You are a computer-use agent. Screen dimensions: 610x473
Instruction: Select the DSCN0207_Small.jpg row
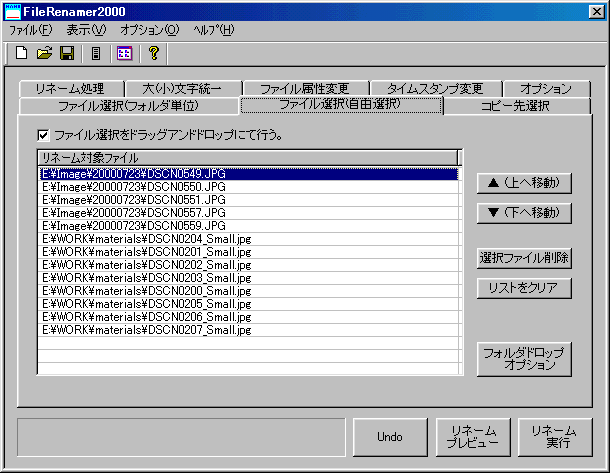coord(249,330)
